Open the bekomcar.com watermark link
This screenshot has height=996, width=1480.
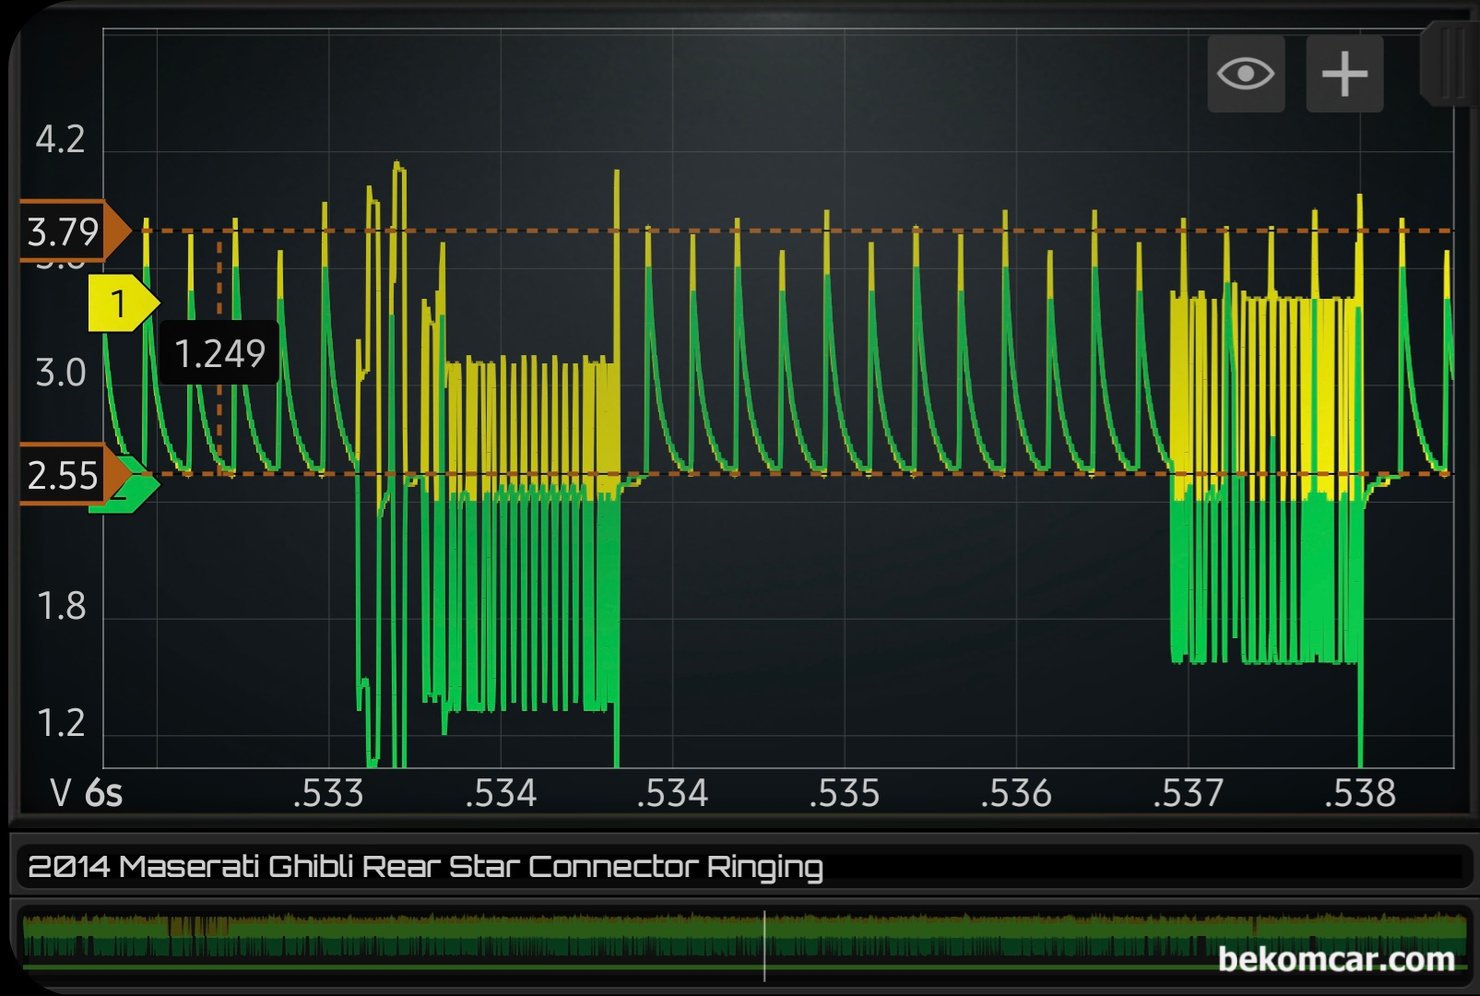click(x=1336, y=959)
